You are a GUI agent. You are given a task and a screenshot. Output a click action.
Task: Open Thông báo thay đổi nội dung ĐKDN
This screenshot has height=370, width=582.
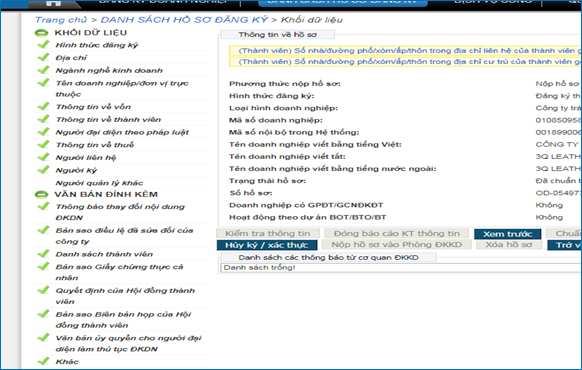point(120,212)
